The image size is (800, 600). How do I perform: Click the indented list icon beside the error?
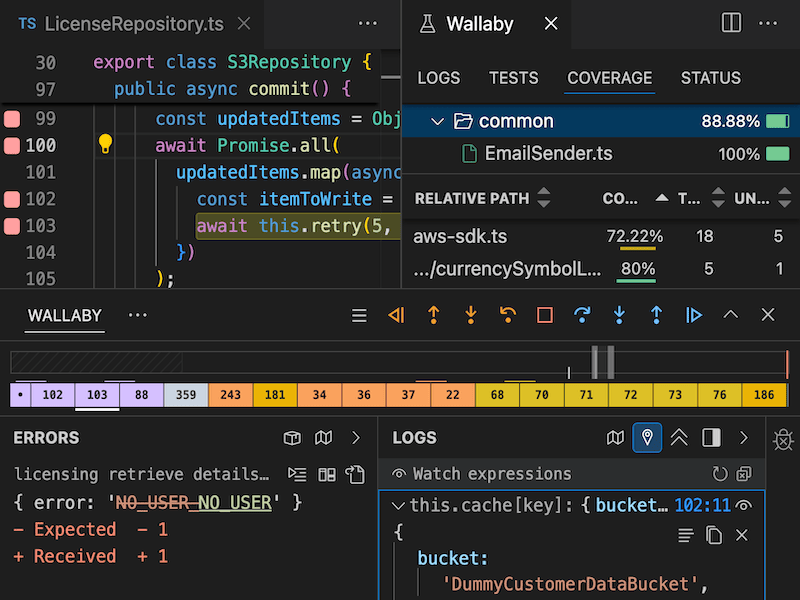[x=297, y=474]
